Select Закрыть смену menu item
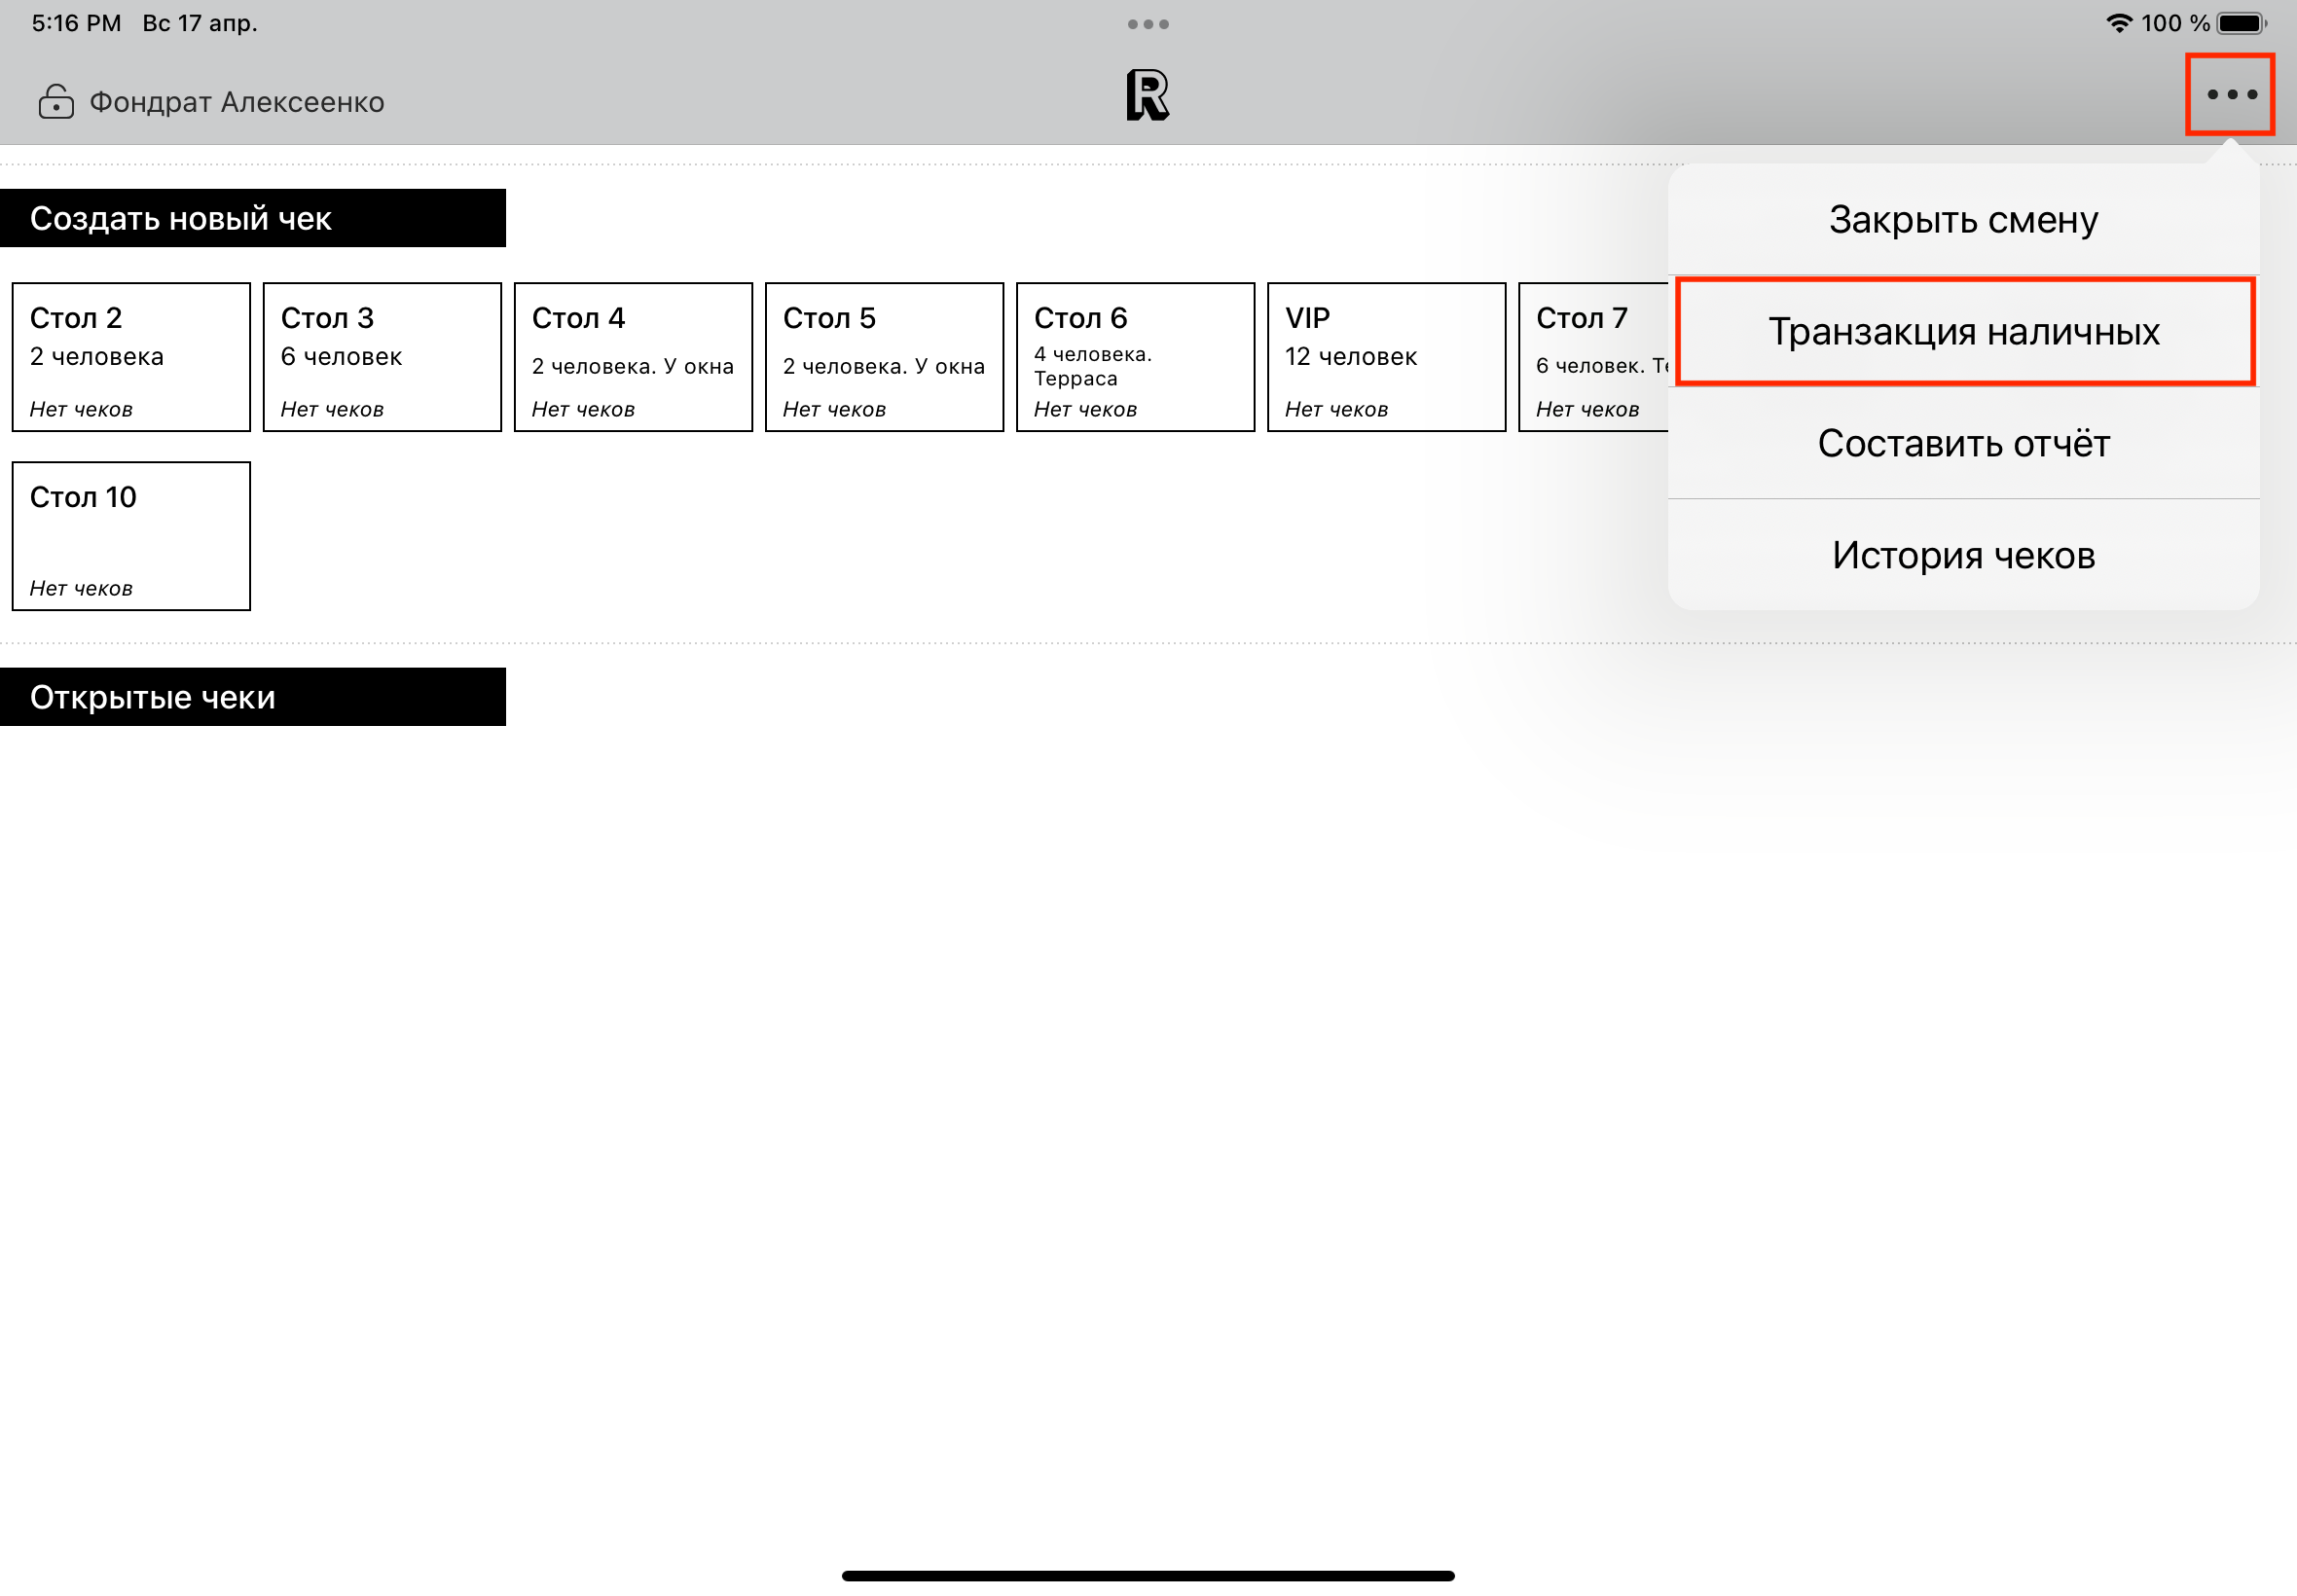 [1962, 220]
